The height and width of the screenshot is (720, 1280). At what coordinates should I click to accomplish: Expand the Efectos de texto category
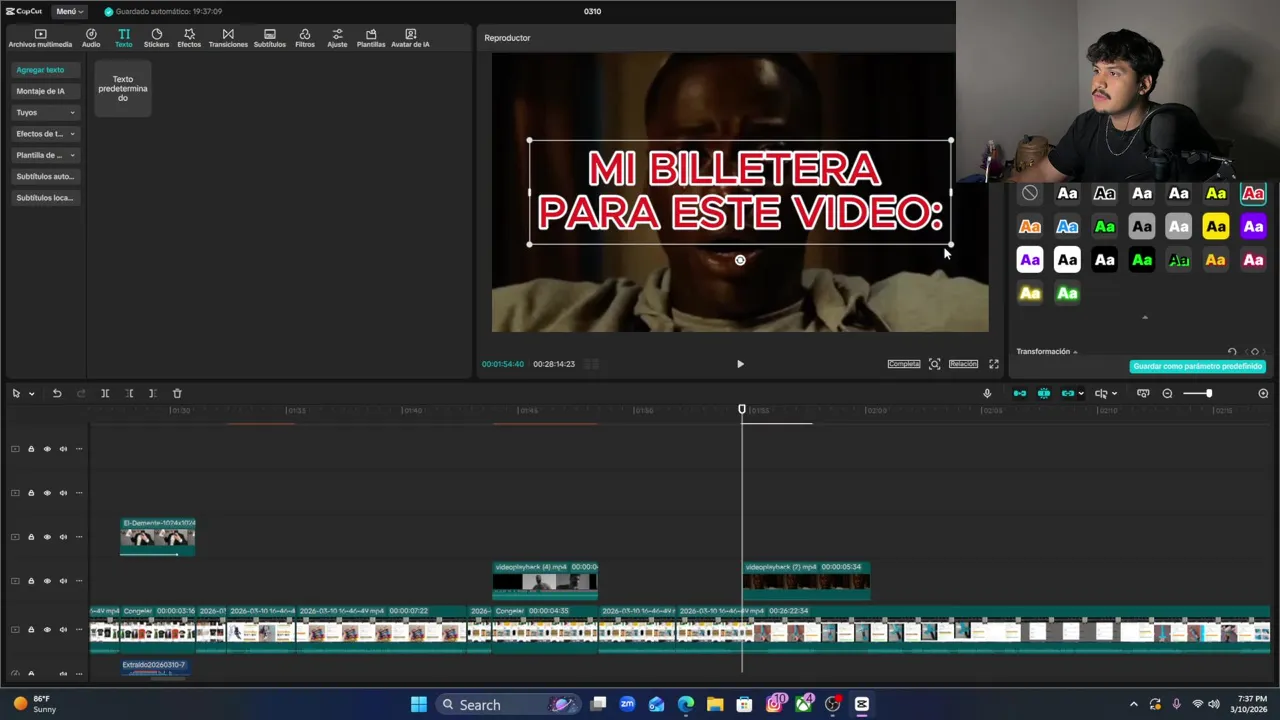(46, 133)
